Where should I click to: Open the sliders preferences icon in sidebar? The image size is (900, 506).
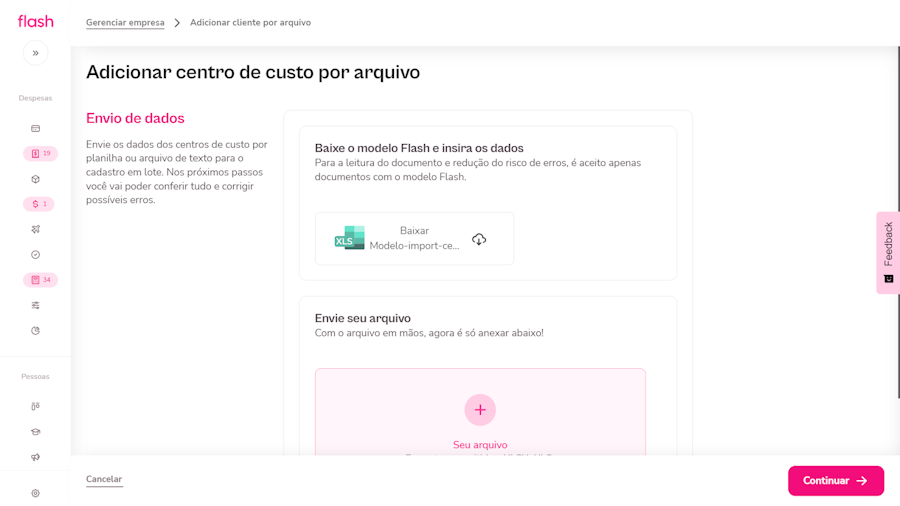[x=36, y=305]
